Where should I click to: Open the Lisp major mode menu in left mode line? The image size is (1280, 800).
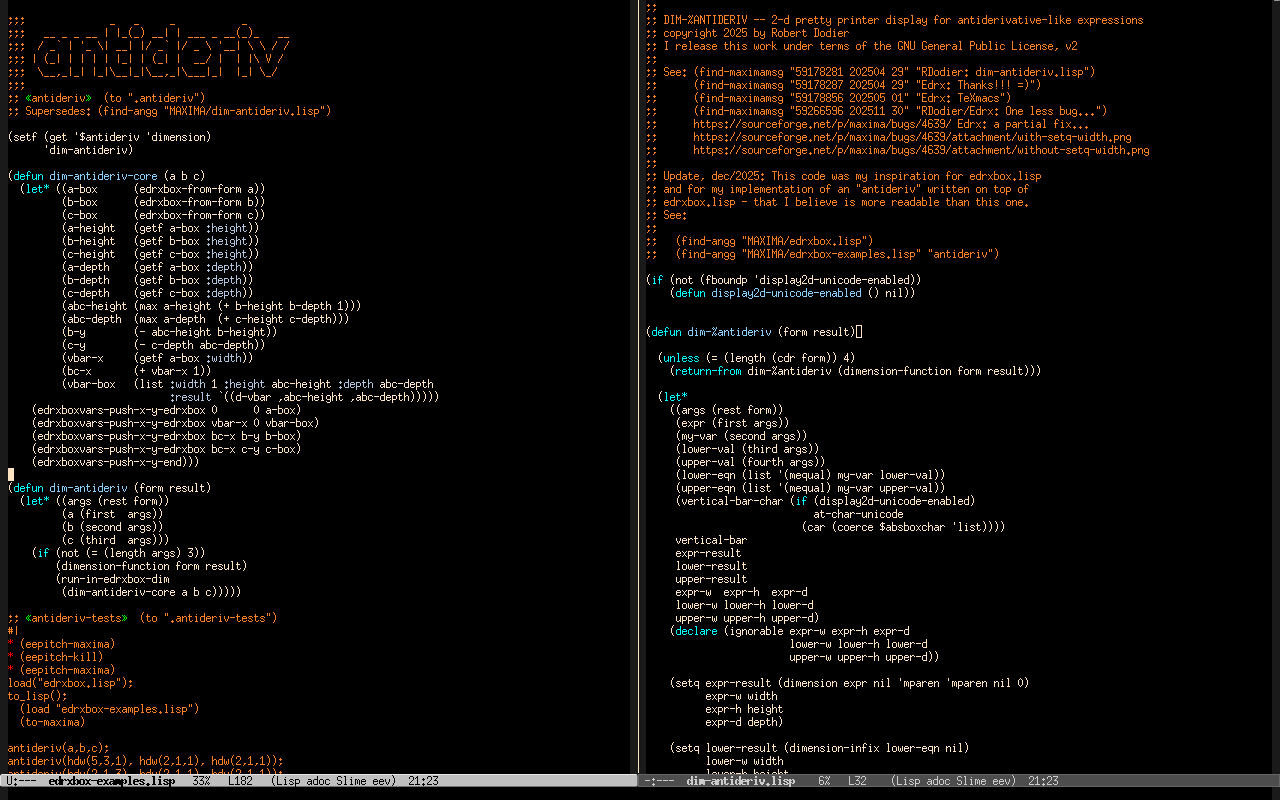(x=293, y=781)
